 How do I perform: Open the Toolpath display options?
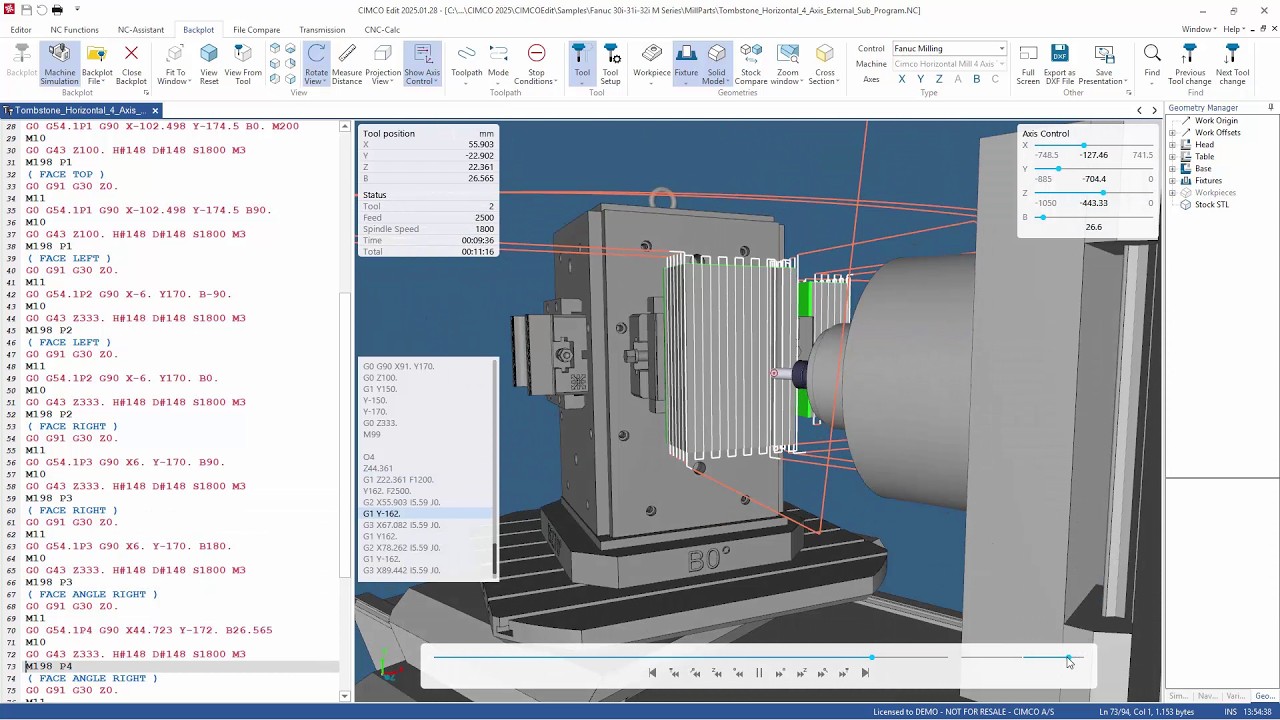click(x=467, y=64)
